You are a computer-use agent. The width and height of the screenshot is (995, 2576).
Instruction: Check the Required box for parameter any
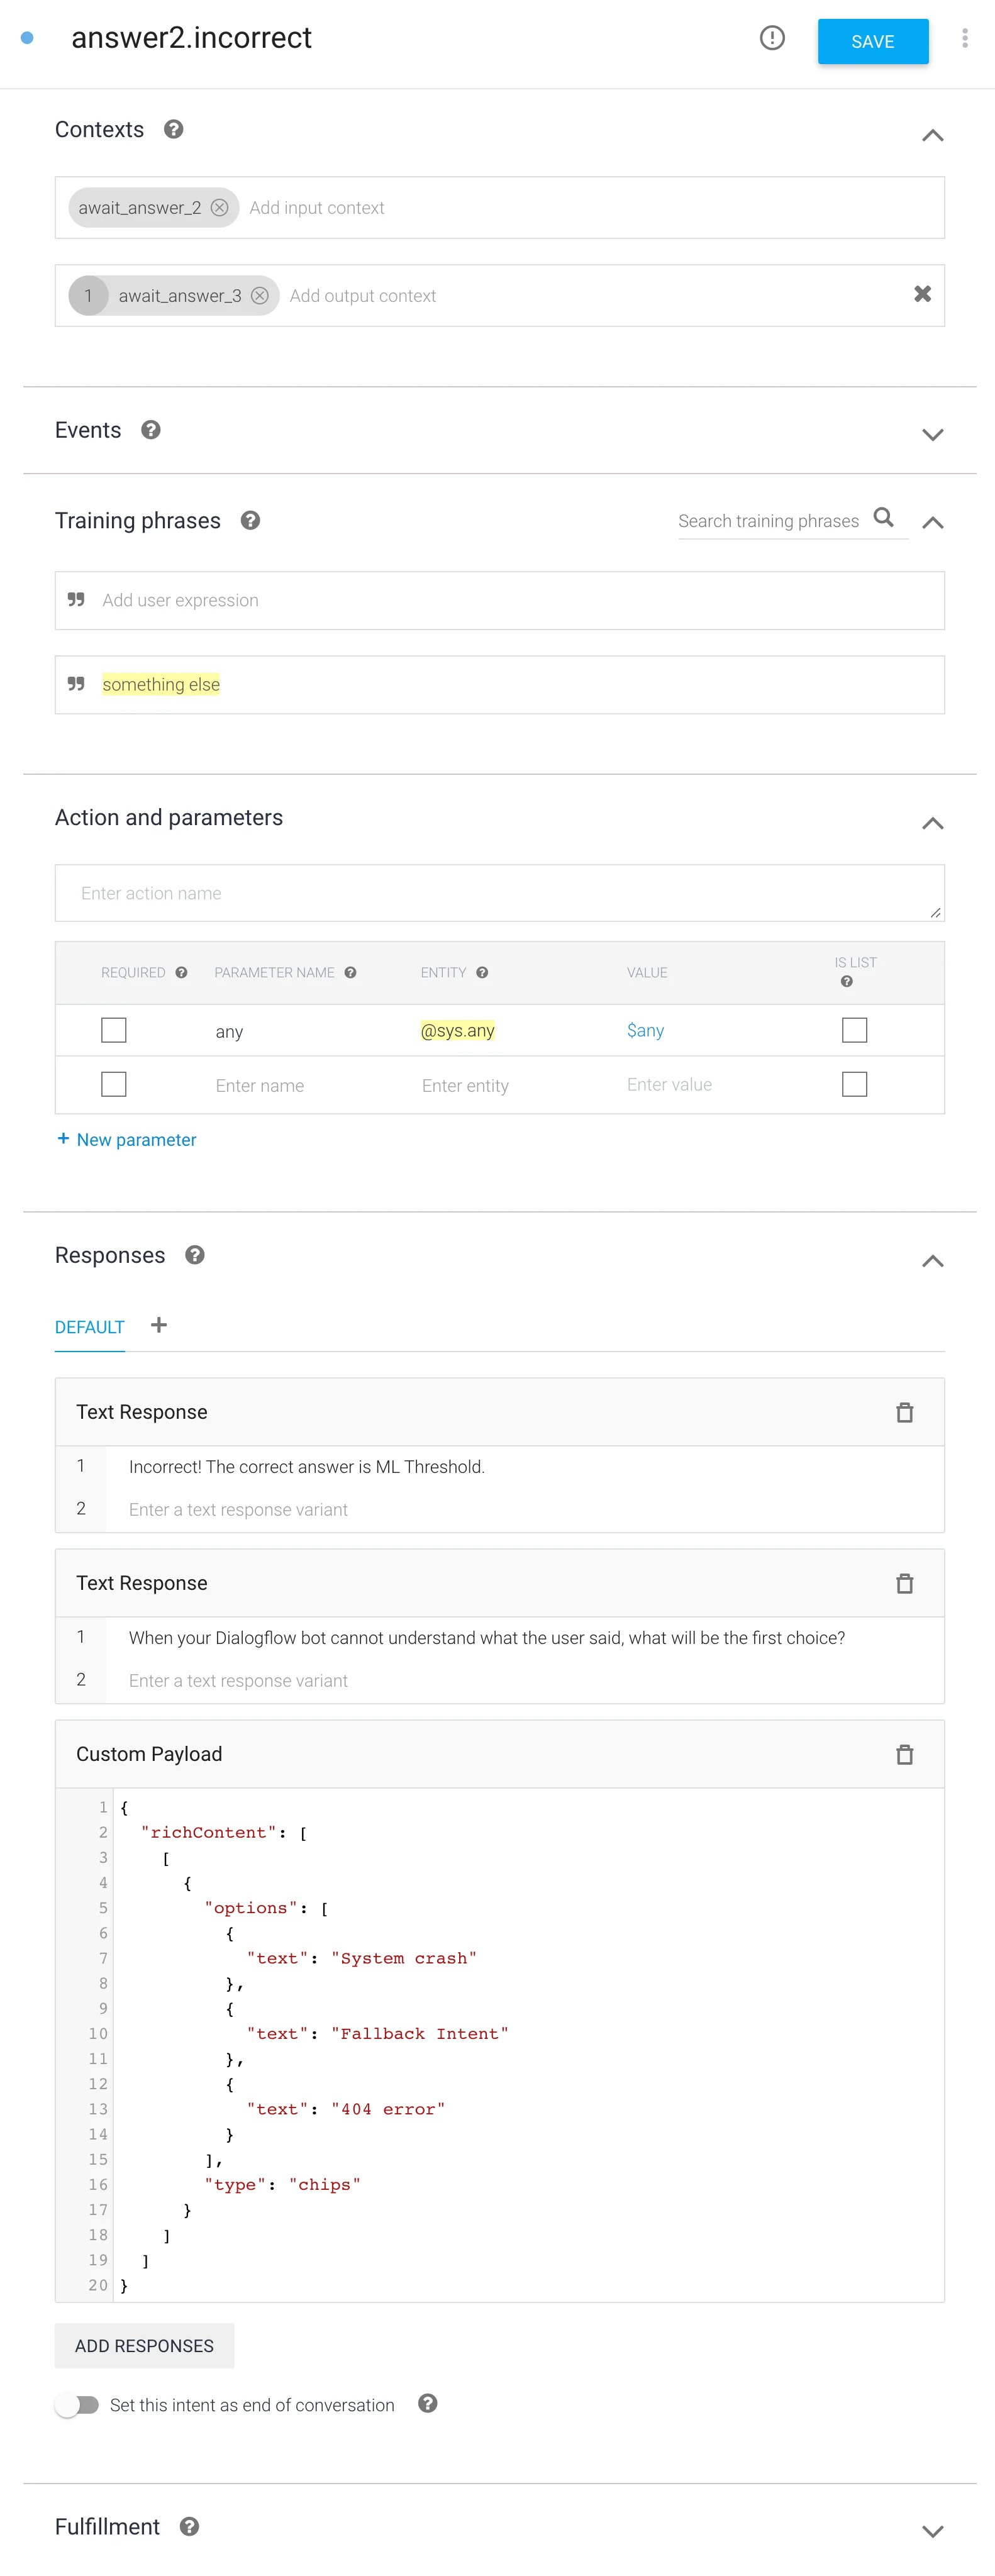click(114, 1030)
